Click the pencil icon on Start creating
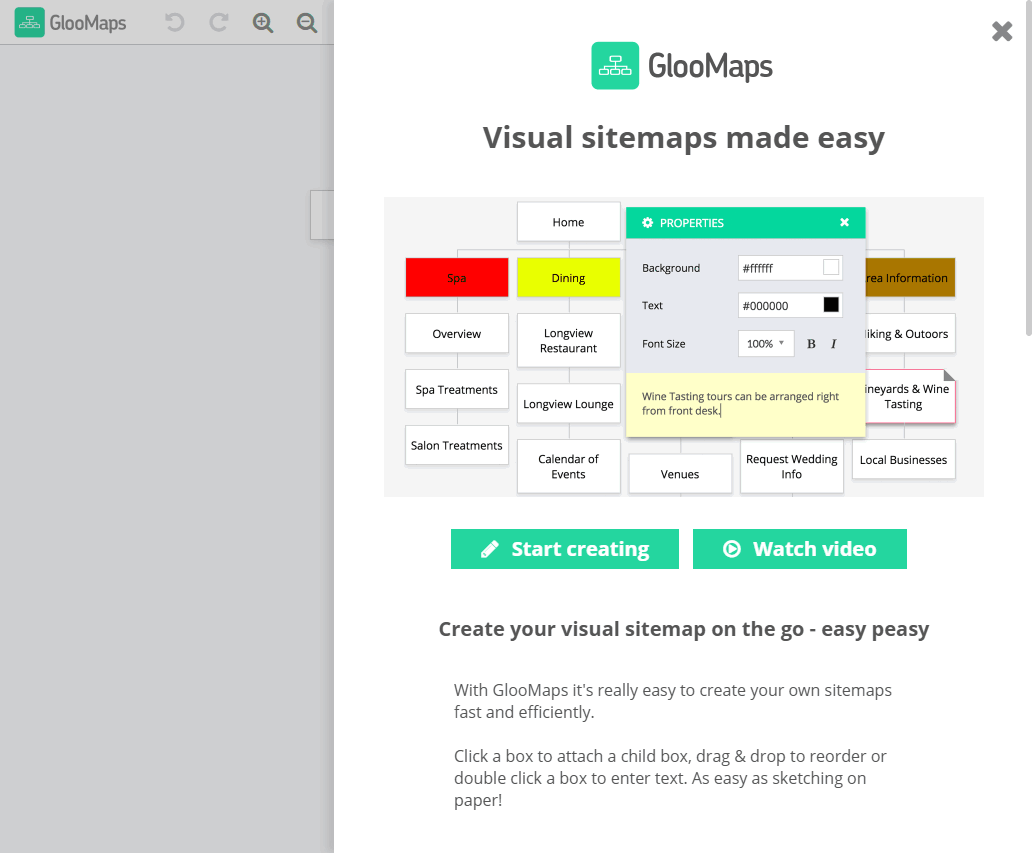 pyautogui.click(x=489, y=549)
